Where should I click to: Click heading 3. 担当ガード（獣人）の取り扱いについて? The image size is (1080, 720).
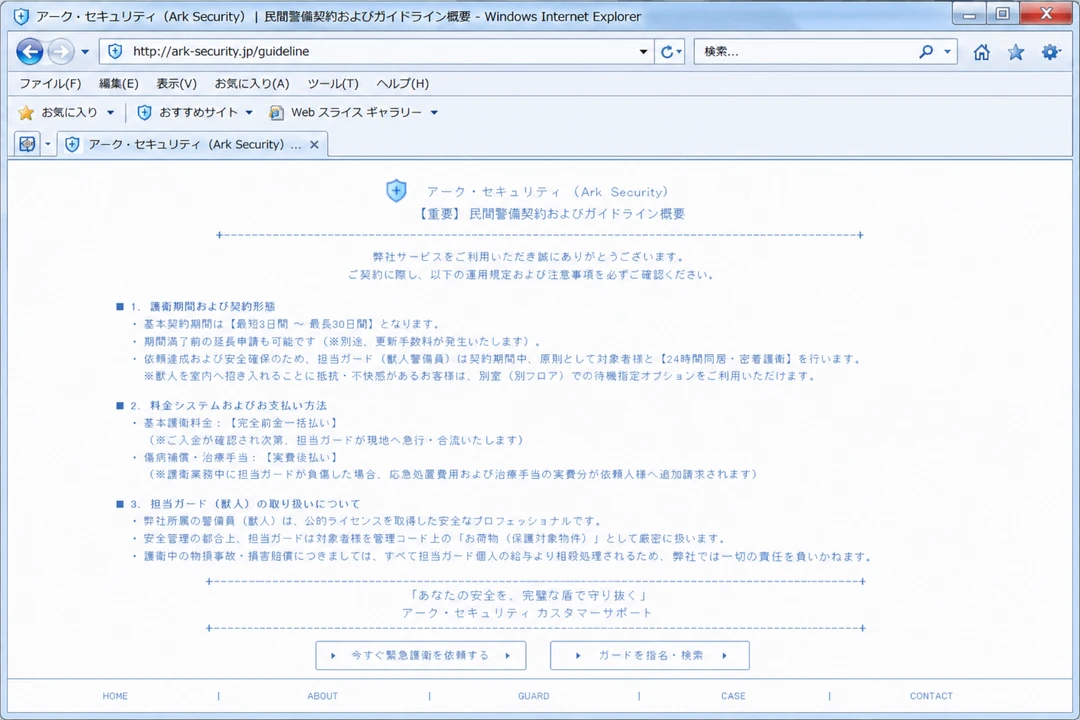click(245, 504)
